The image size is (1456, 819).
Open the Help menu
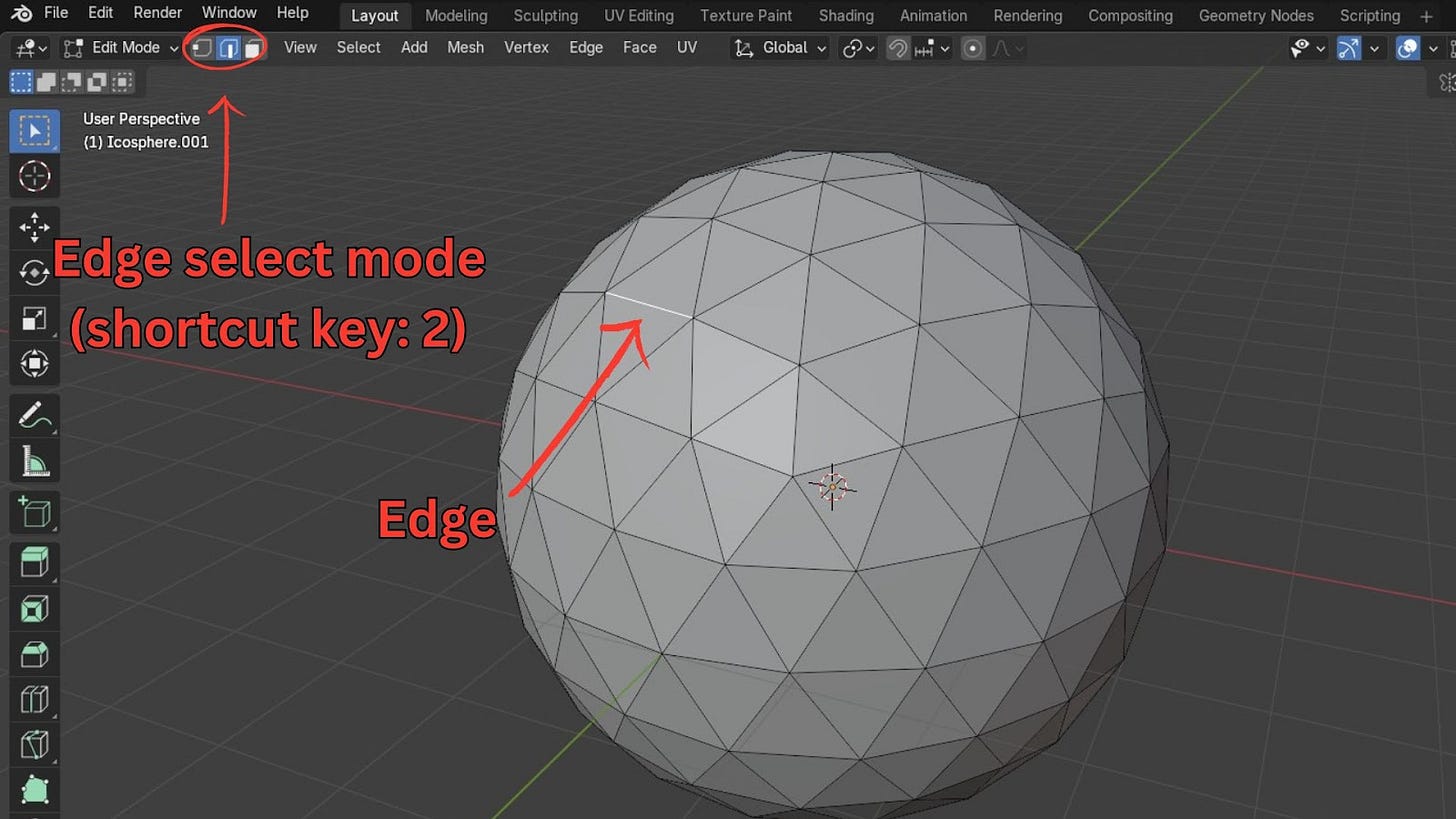(x=292, y=14)
